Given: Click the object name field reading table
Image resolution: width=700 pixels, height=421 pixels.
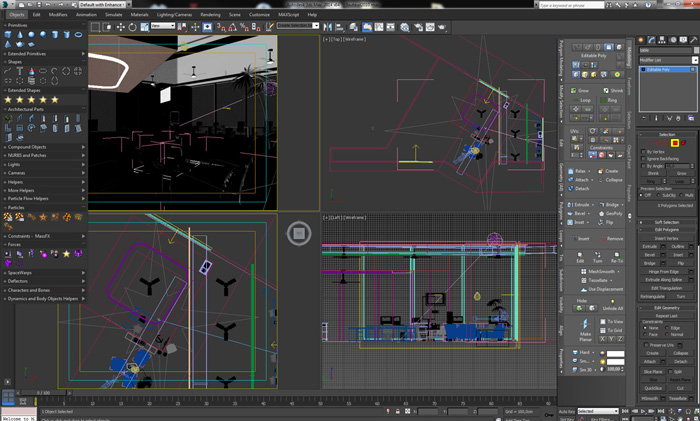Looking at the screenshot, I should 665,50.
